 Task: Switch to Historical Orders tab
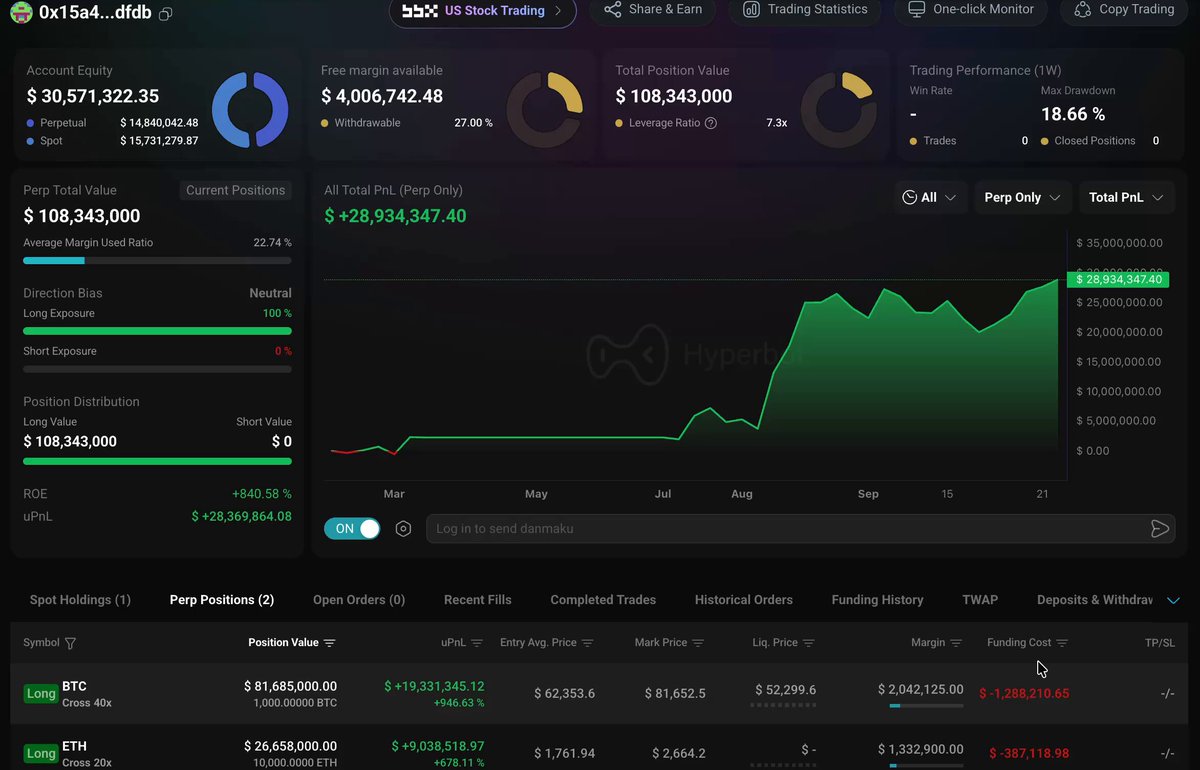[744, 600]
